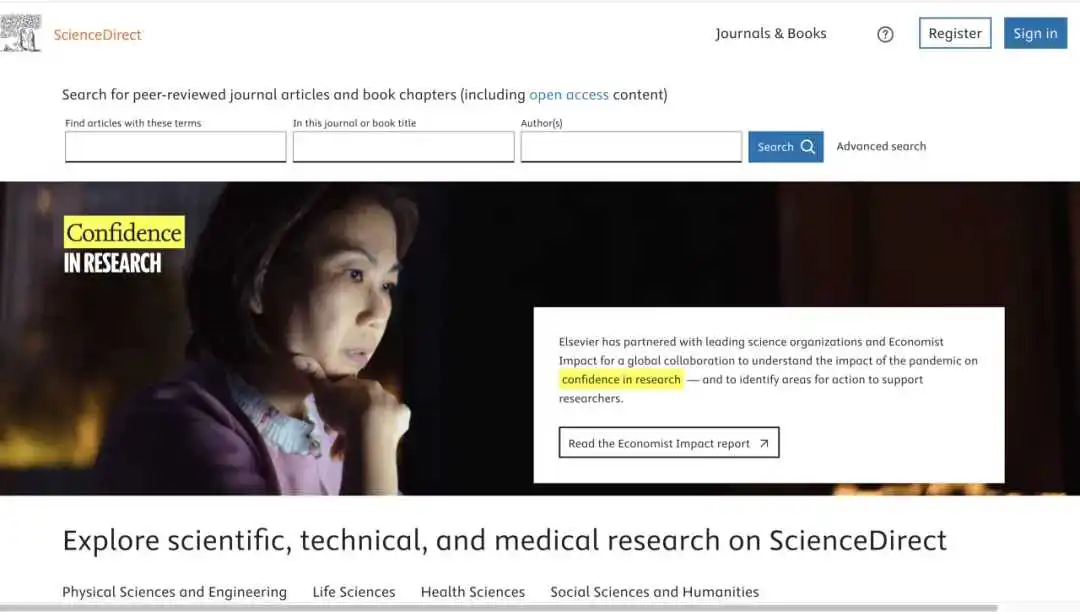Click the horizontal scrollbar at bottom
Viewport: 1080px width, 612px height.
(x=499, y=609)
